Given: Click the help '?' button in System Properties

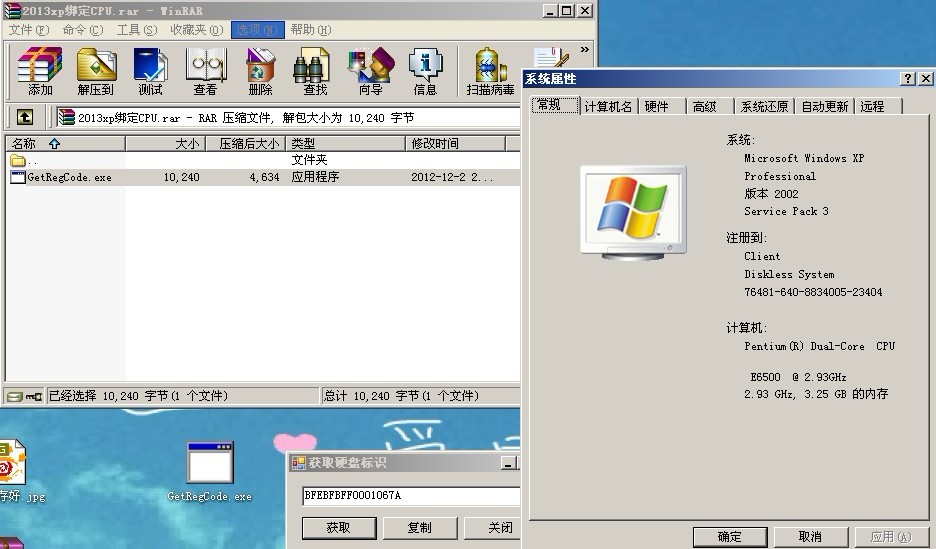Looking at the screenshot, I should click(907, 78).
